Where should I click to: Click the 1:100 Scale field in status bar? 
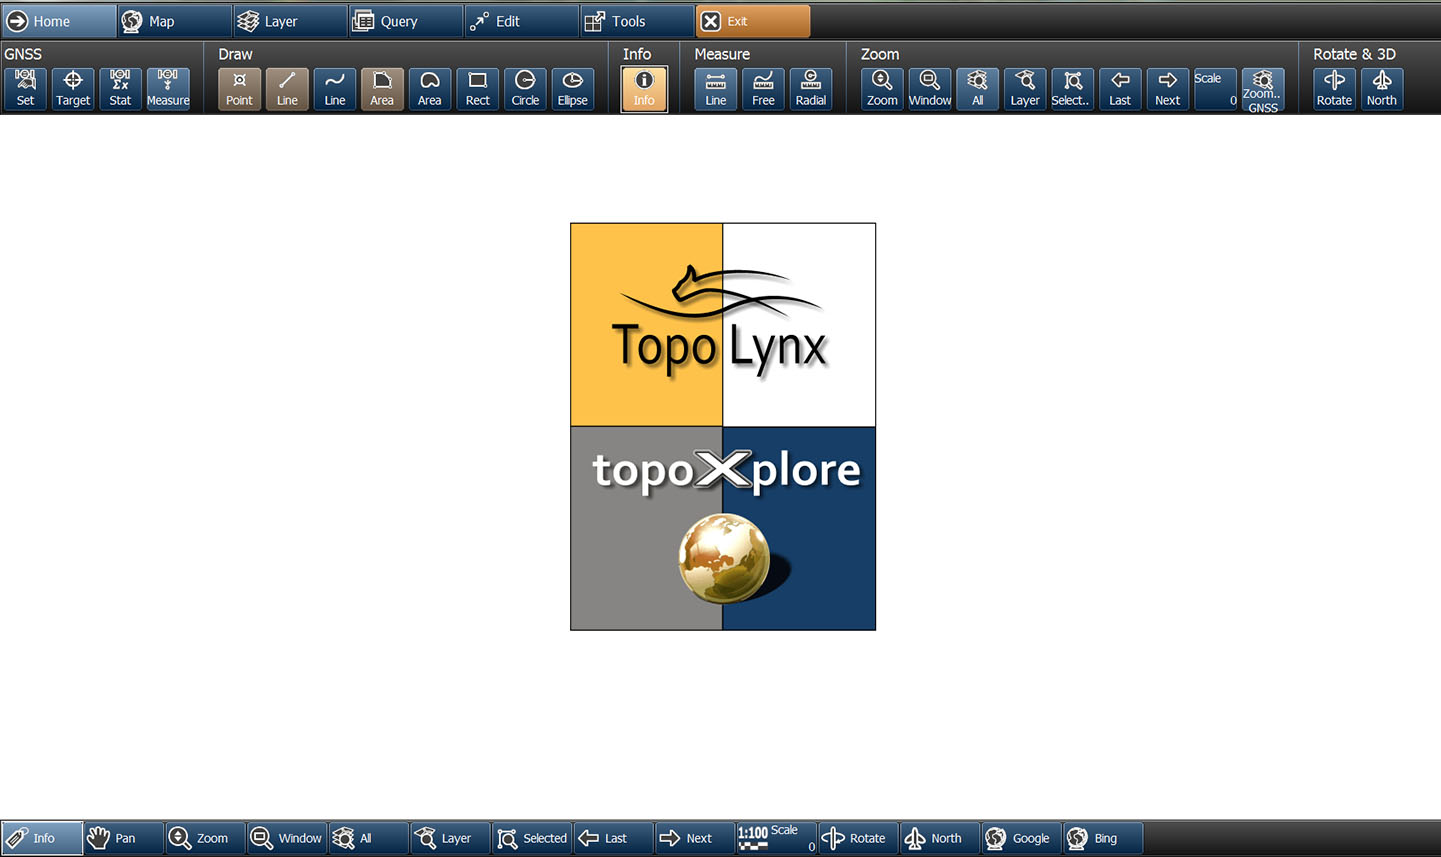776,838
